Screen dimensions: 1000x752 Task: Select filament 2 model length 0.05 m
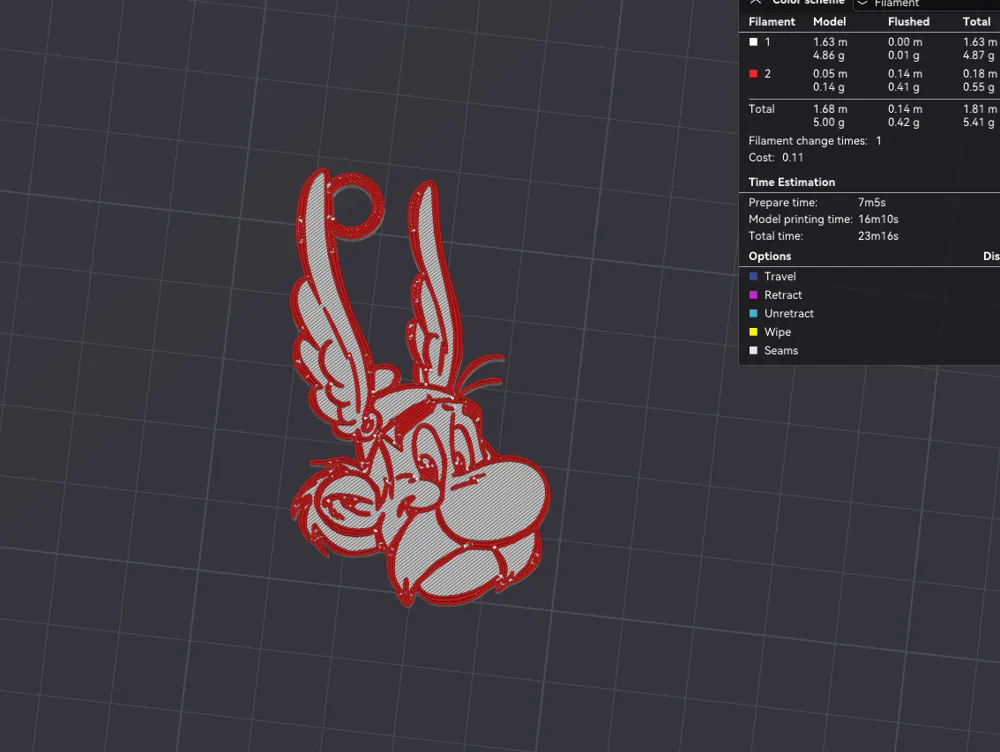tap(830, 74)
